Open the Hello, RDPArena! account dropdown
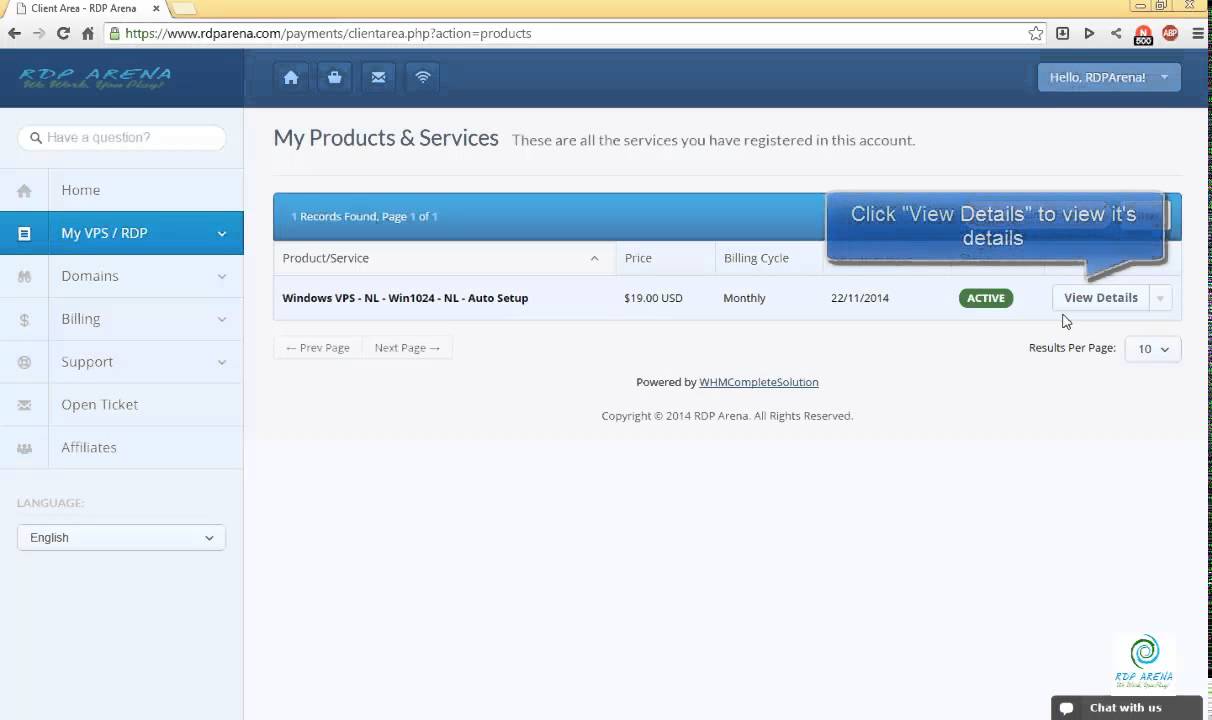Screen dimensions: 1212x720 (x=1109, y=77)
